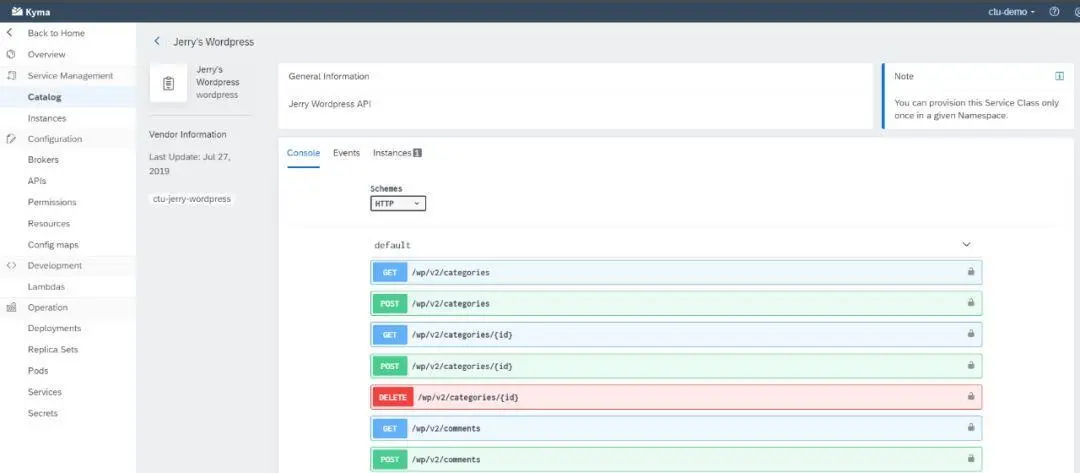Click the General Information heading

click(x=329, y=76)
